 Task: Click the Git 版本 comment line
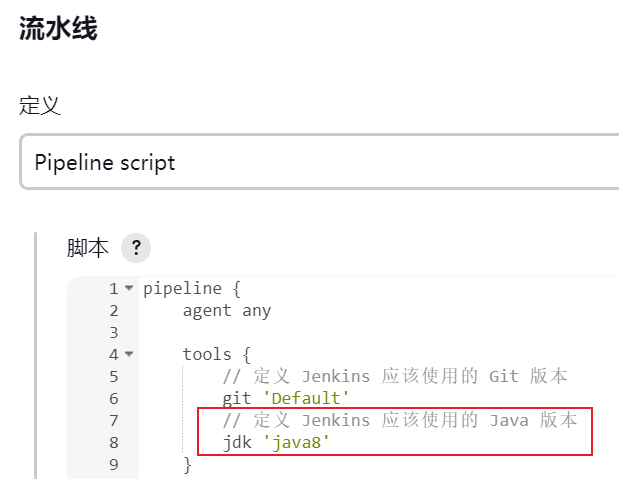click(x=395, y=377)
